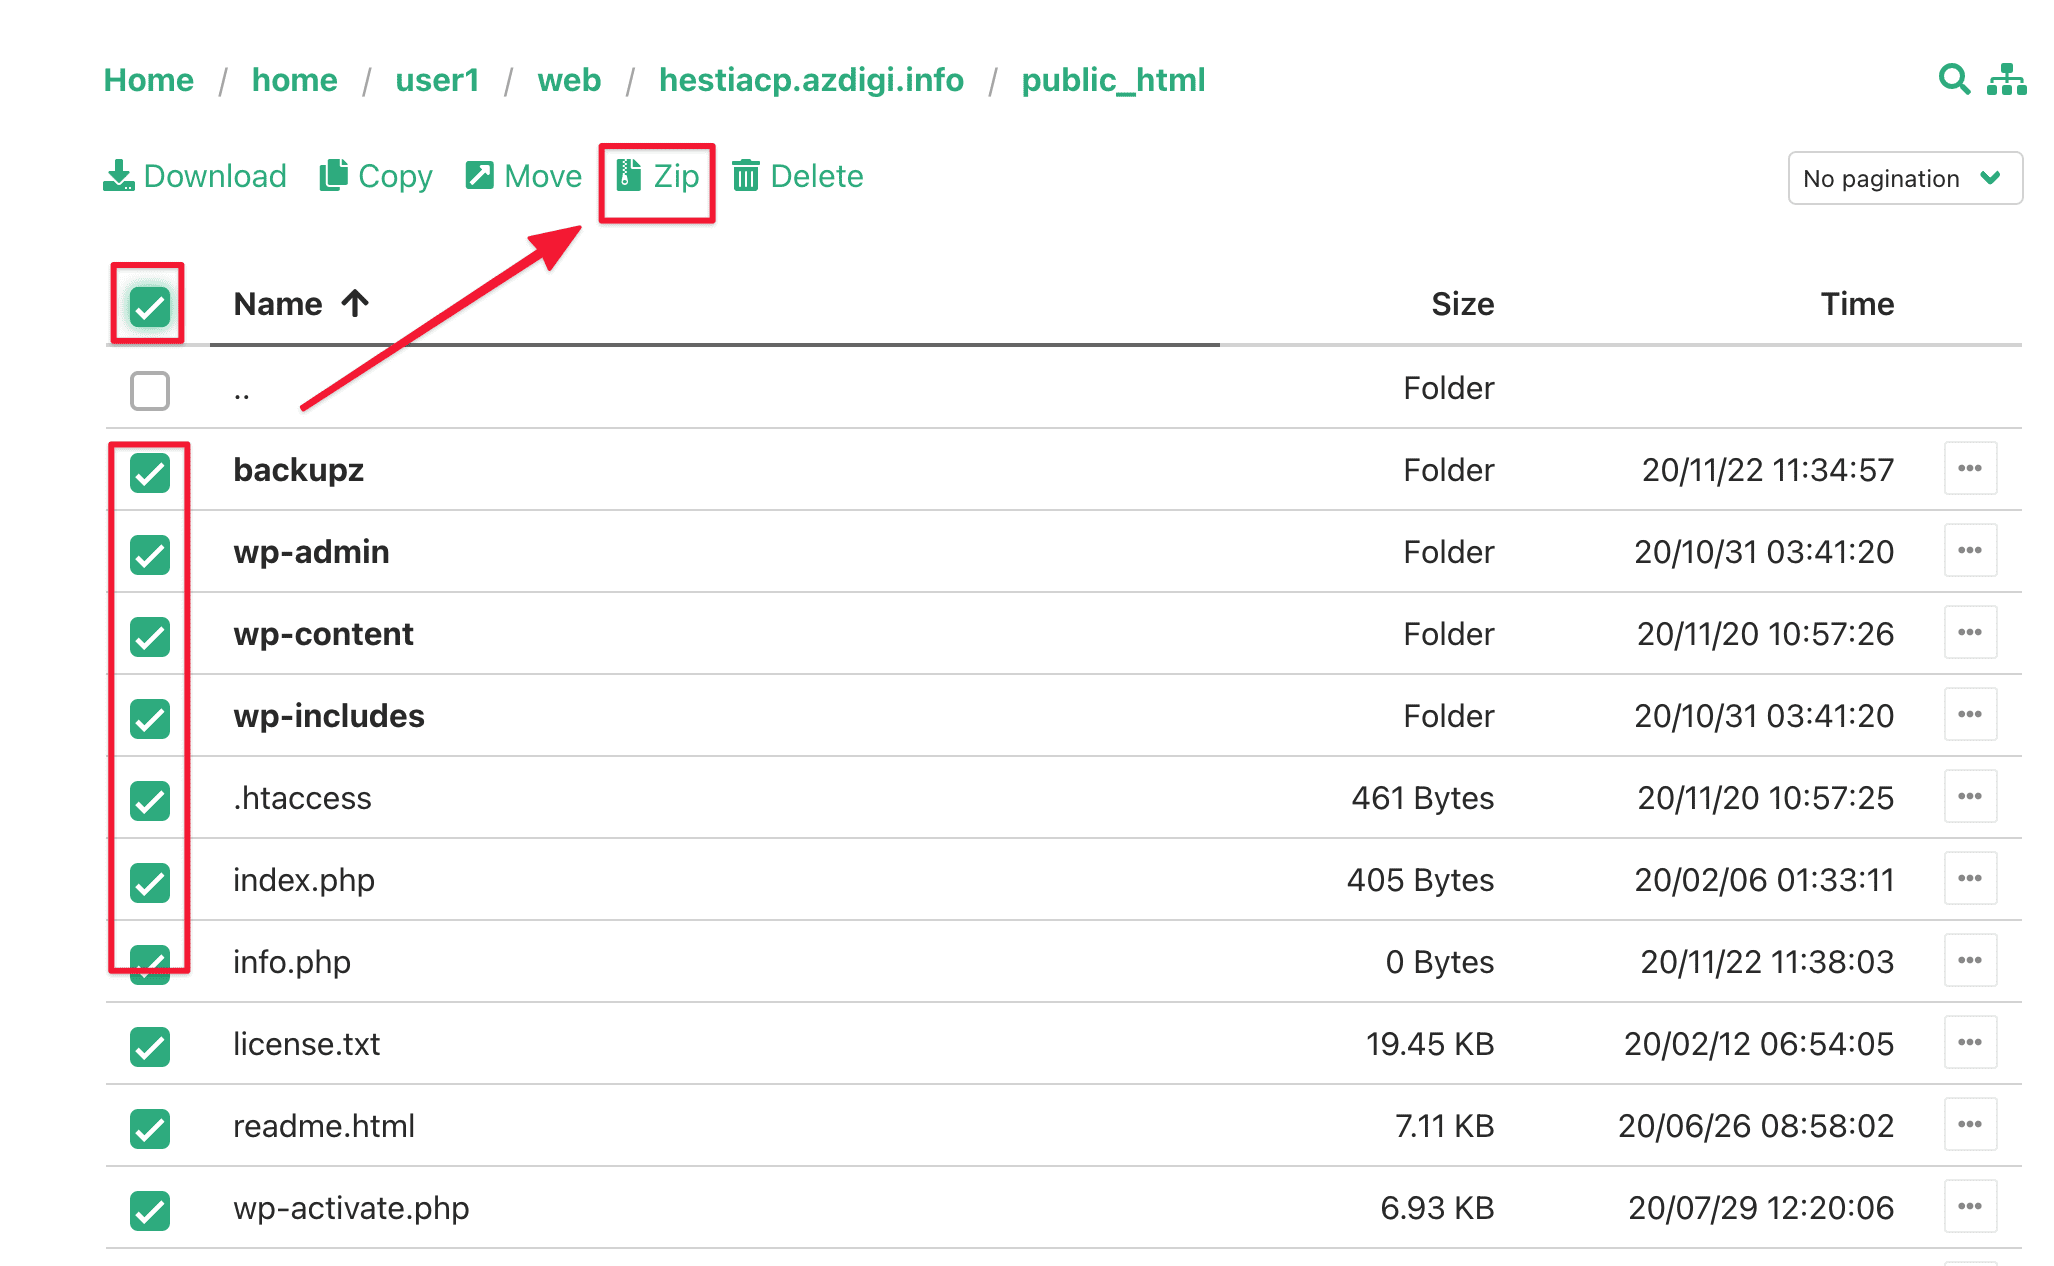Navigate to user1 in the breadcrumb
Image resolution: width=2054 pixels, height=1266 pixels.
click(x=437, y=80)
